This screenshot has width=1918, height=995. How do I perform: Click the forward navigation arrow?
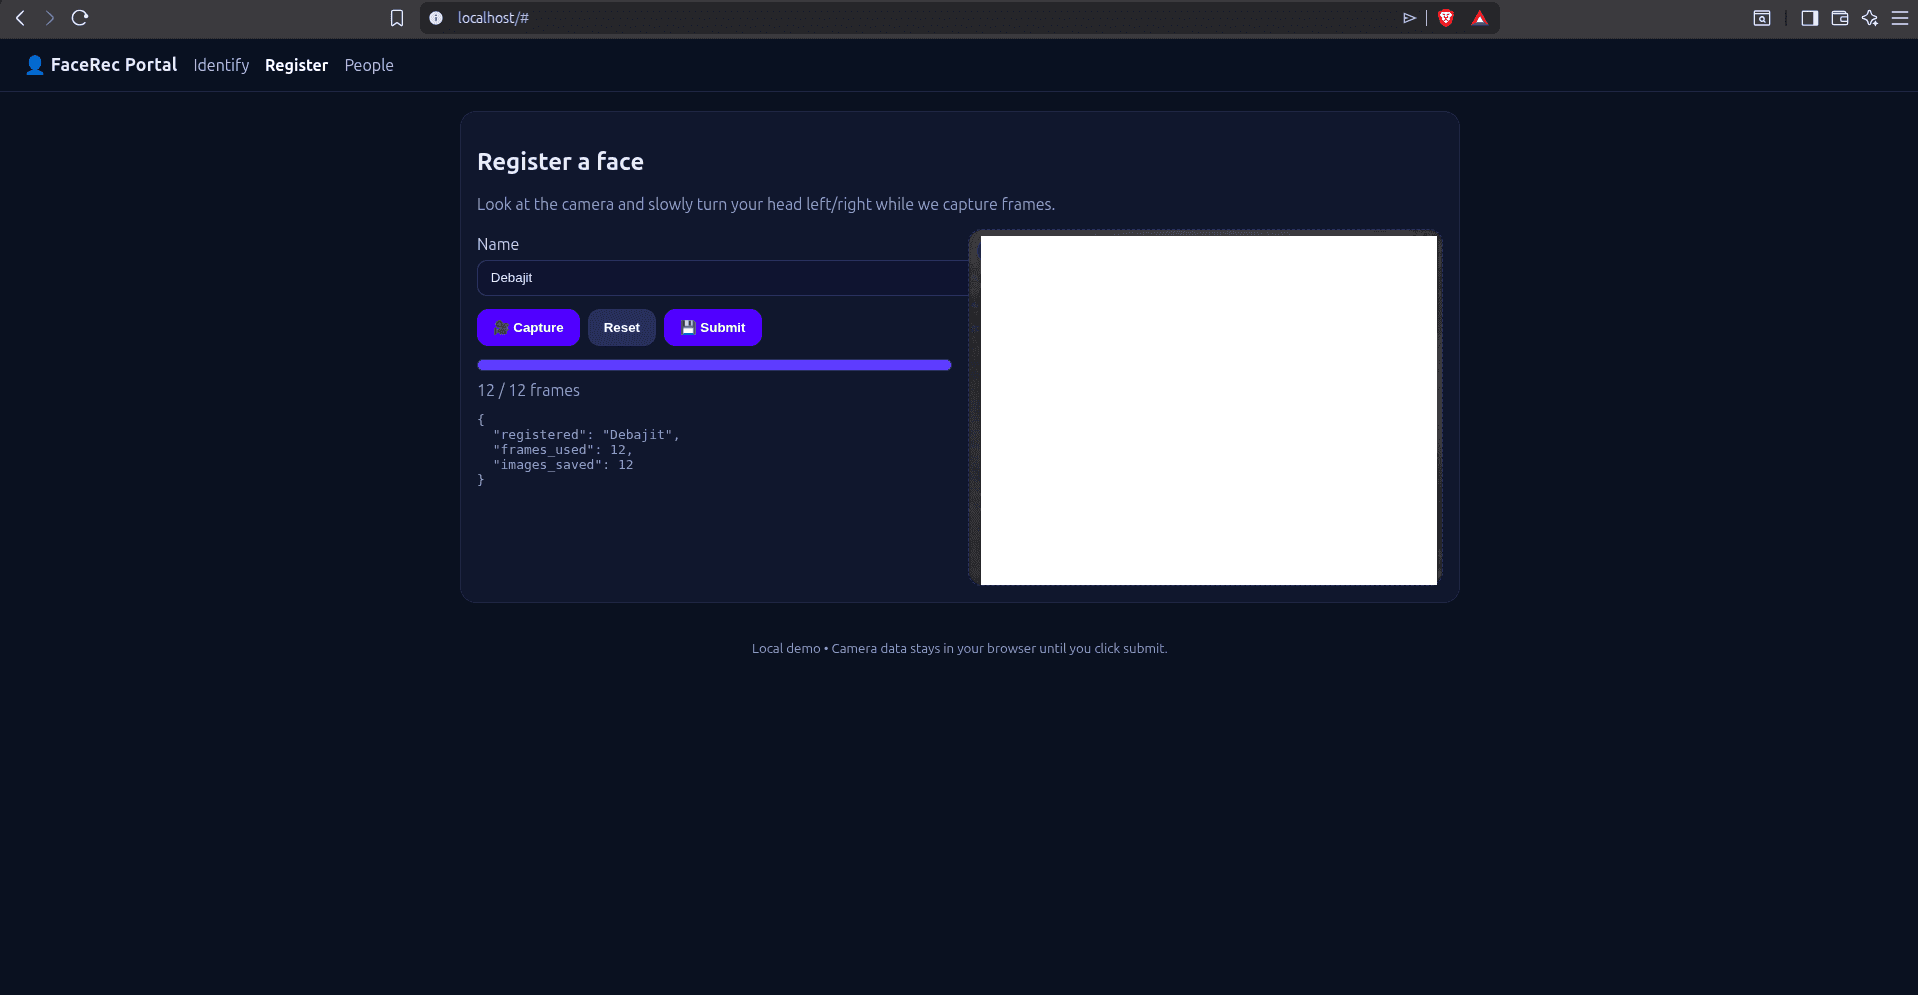[x=48, y=17]
